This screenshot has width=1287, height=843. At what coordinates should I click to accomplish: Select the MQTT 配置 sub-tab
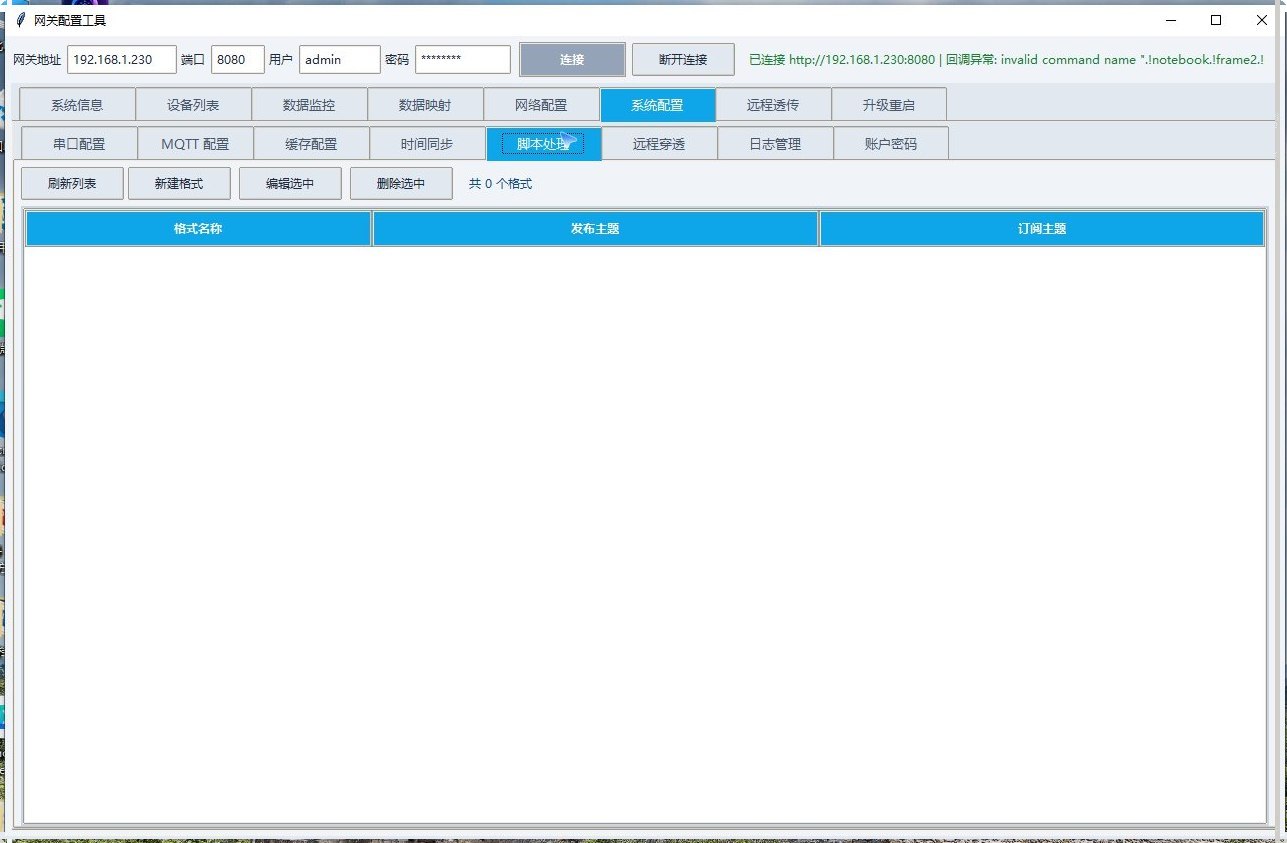tap(195, 143)
